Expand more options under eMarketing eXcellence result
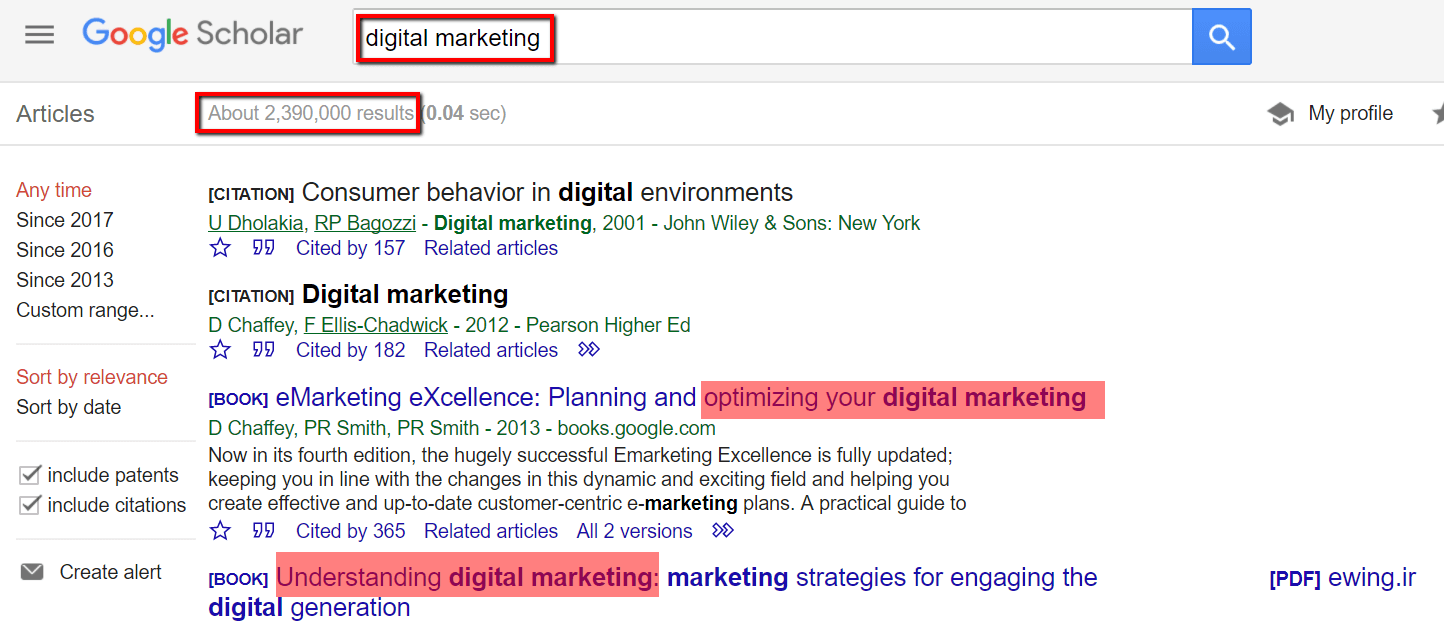Screen dimensions: 1444x622 coord(723,531)
